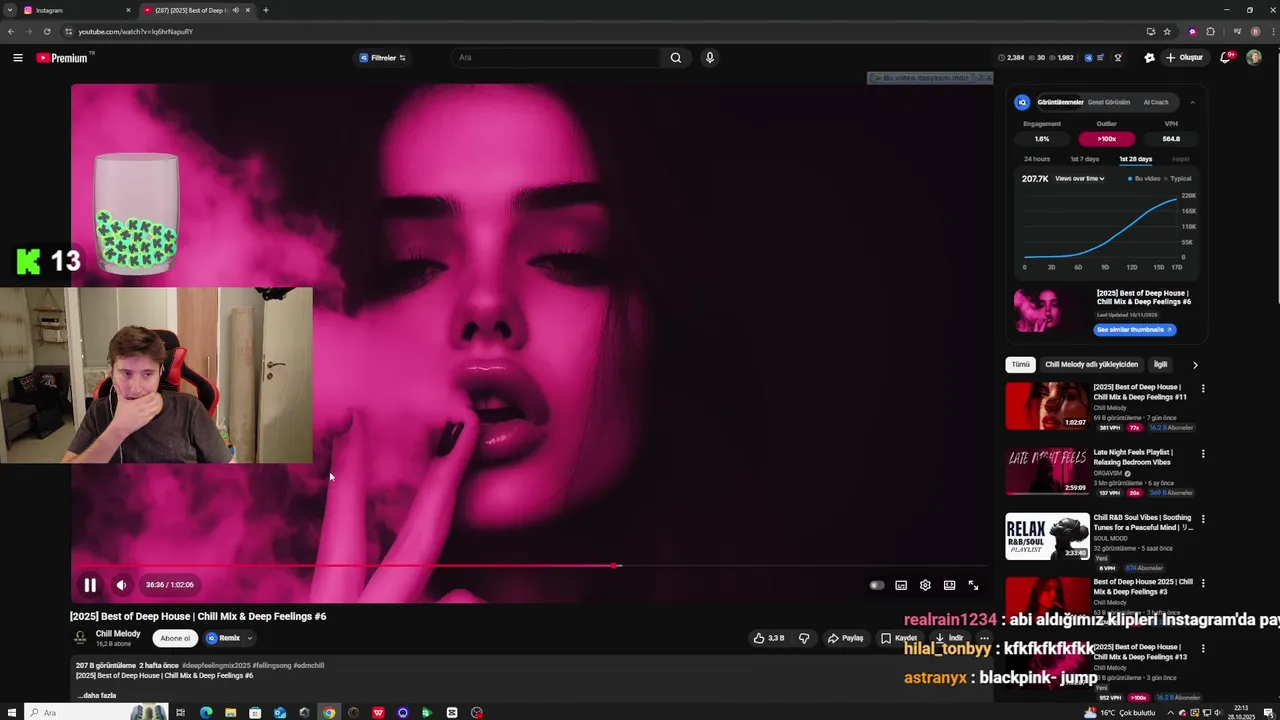This screenshot has height=720, width=1280.
Task: Expand description with ...daha fazla
Action: [98, 695]
